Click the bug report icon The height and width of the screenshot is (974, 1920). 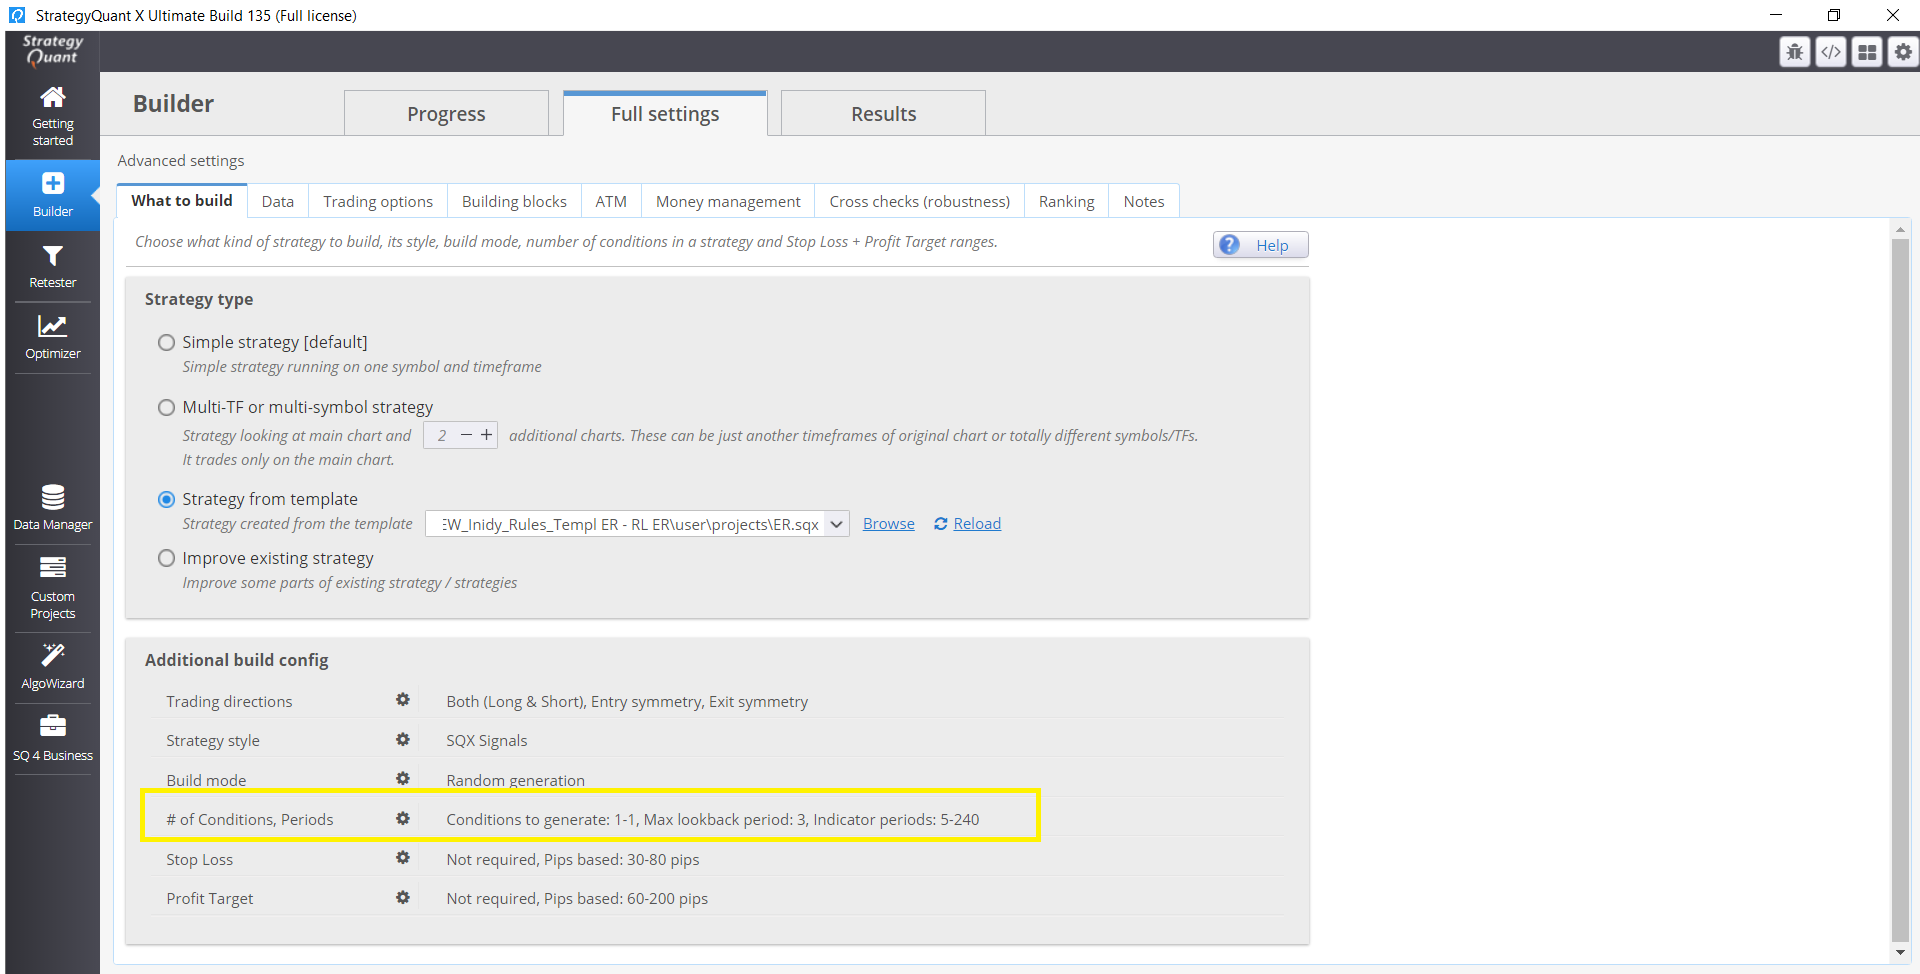coord(1795,52)
